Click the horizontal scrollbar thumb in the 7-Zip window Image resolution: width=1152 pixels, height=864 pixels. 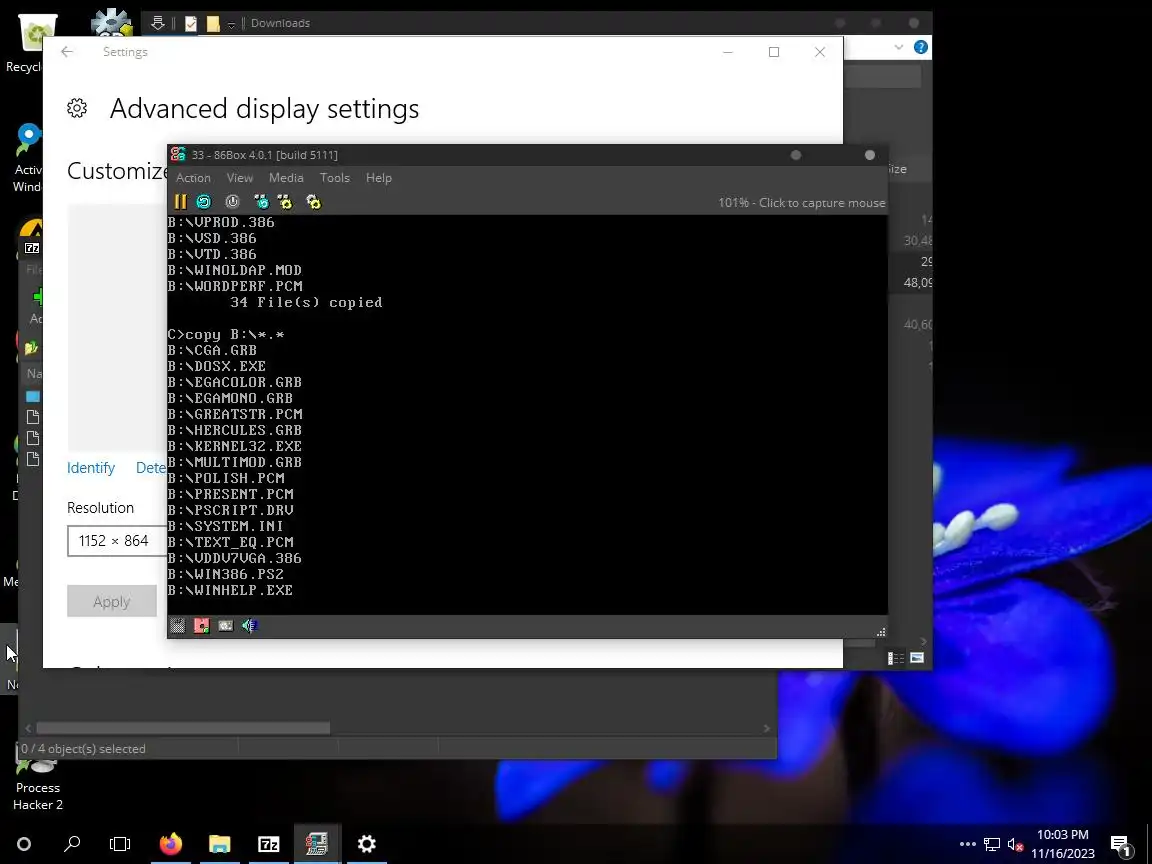pos(183,728)
